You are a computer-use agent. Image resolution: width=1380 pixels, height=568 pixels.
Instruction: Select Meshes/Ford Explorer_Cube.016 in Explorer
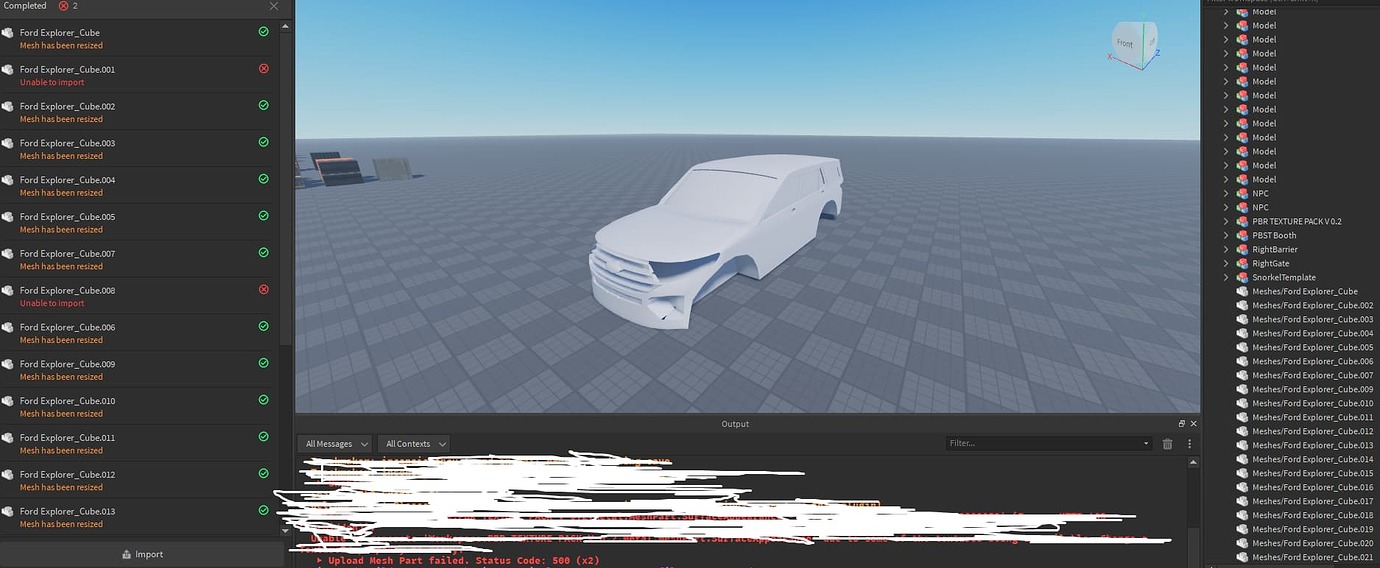(1313, 487)
